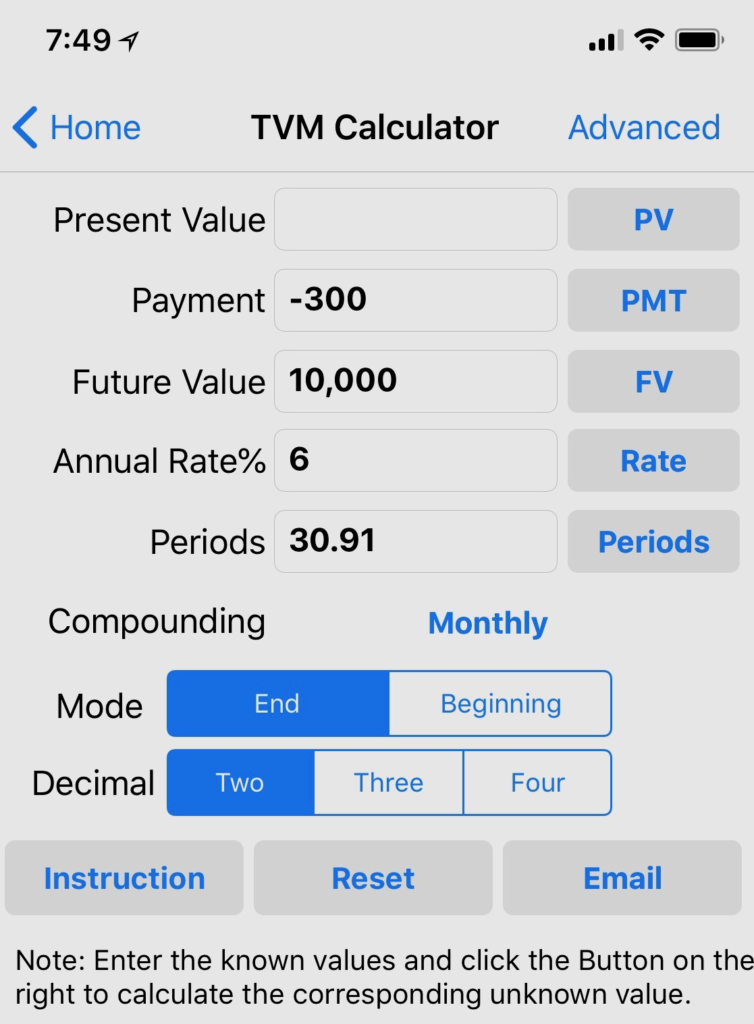The height and width of the screenshot is (1024, 754).
Task: Tap the Wi-Fi status icon
Action: (649, 40)
